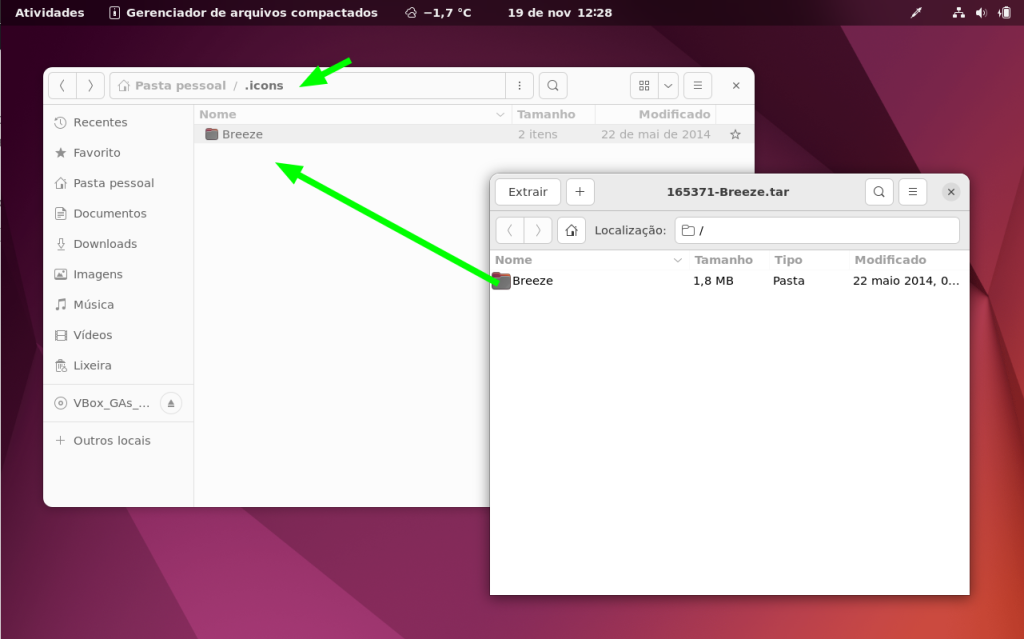Open the Files window hamburger menu
Viewport: 1024px width, 639px height.
click(697, 85)
